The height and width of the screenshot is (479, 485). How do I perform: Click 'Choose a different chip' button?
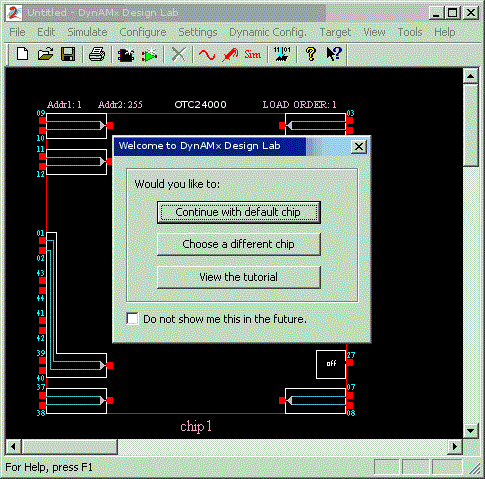239,244
